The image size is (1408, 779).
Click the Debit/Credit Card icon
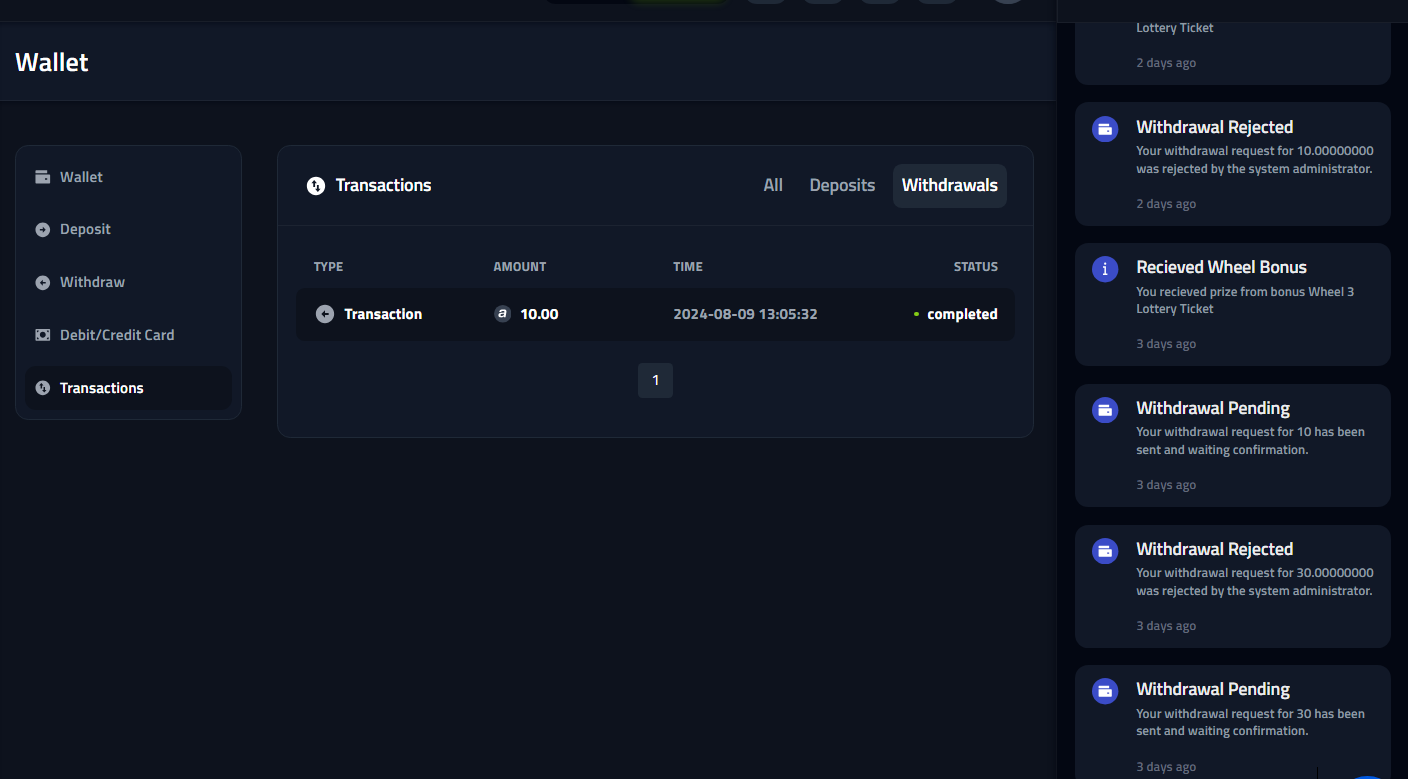tap(42, 335)
